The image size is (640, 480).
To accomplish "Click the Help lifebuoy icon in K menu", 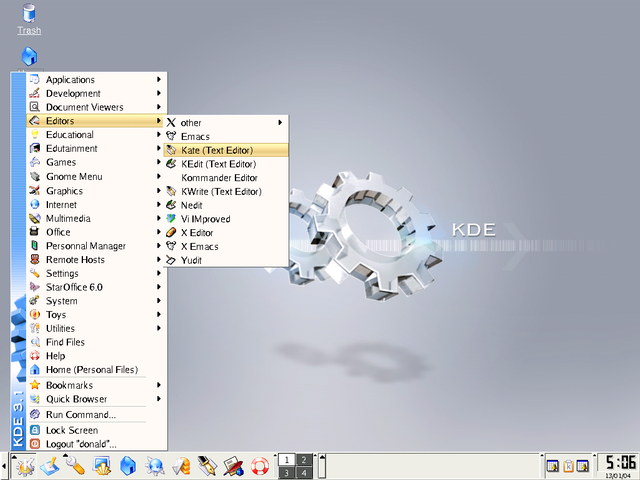I will tap(35, 356).
